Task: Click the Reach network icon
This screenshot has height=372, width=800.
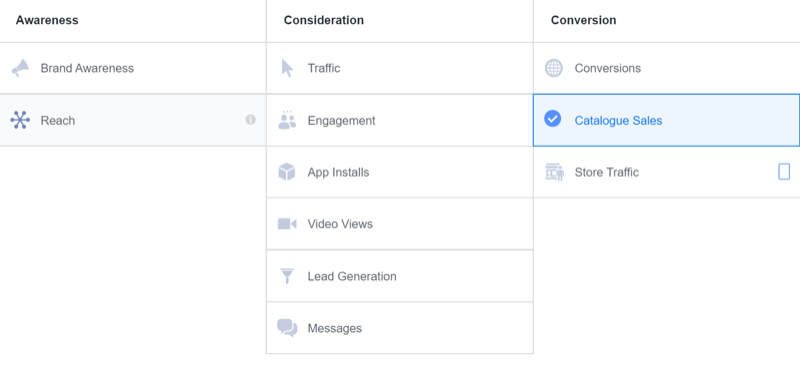Action: tap(20, 120)
